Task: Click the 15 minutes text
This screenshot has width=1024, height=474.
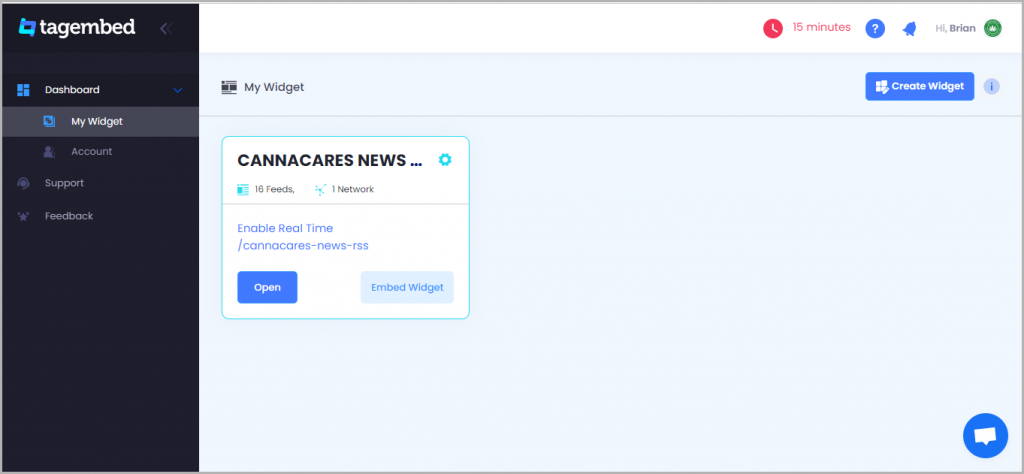Action: (822, 27)
